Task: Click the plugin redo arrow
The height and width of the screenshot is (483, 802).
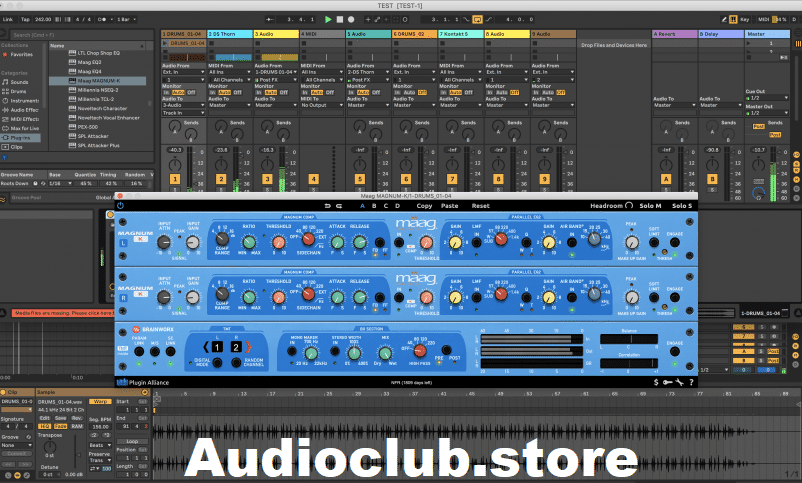Action: (339, 206)
